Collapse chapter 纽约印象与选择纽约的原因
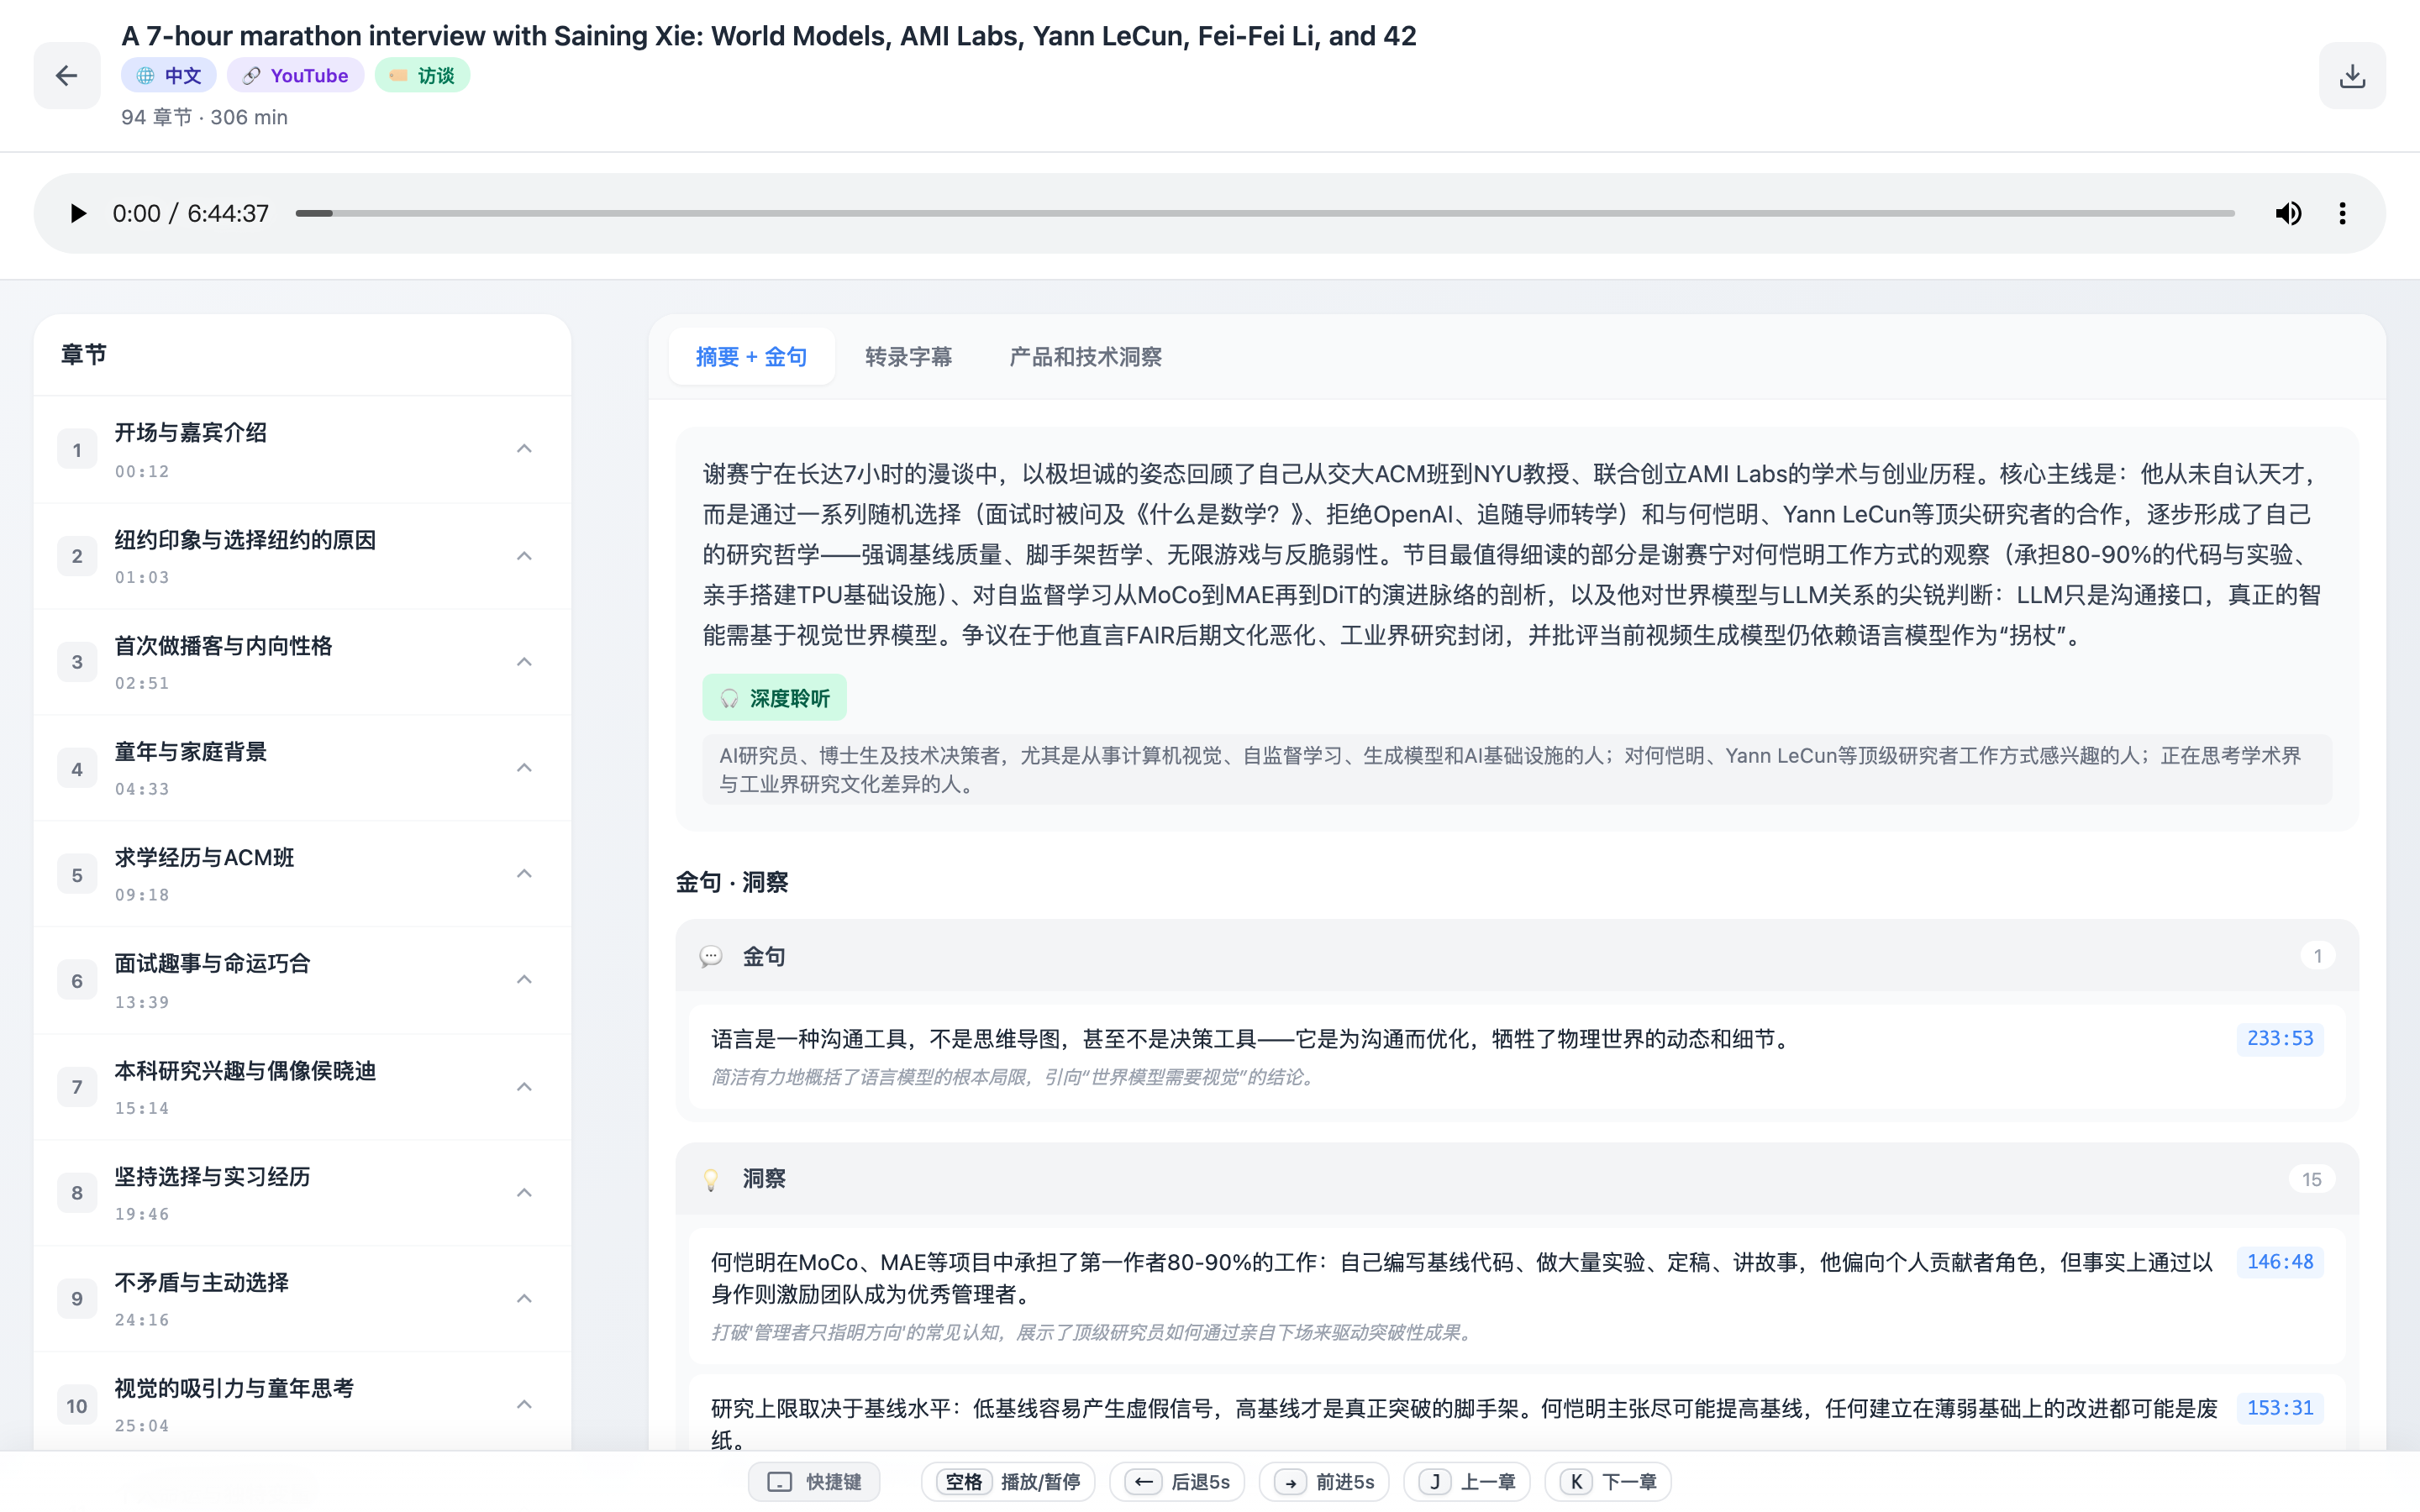The image size is (2420, 1512). pos(524,556)
